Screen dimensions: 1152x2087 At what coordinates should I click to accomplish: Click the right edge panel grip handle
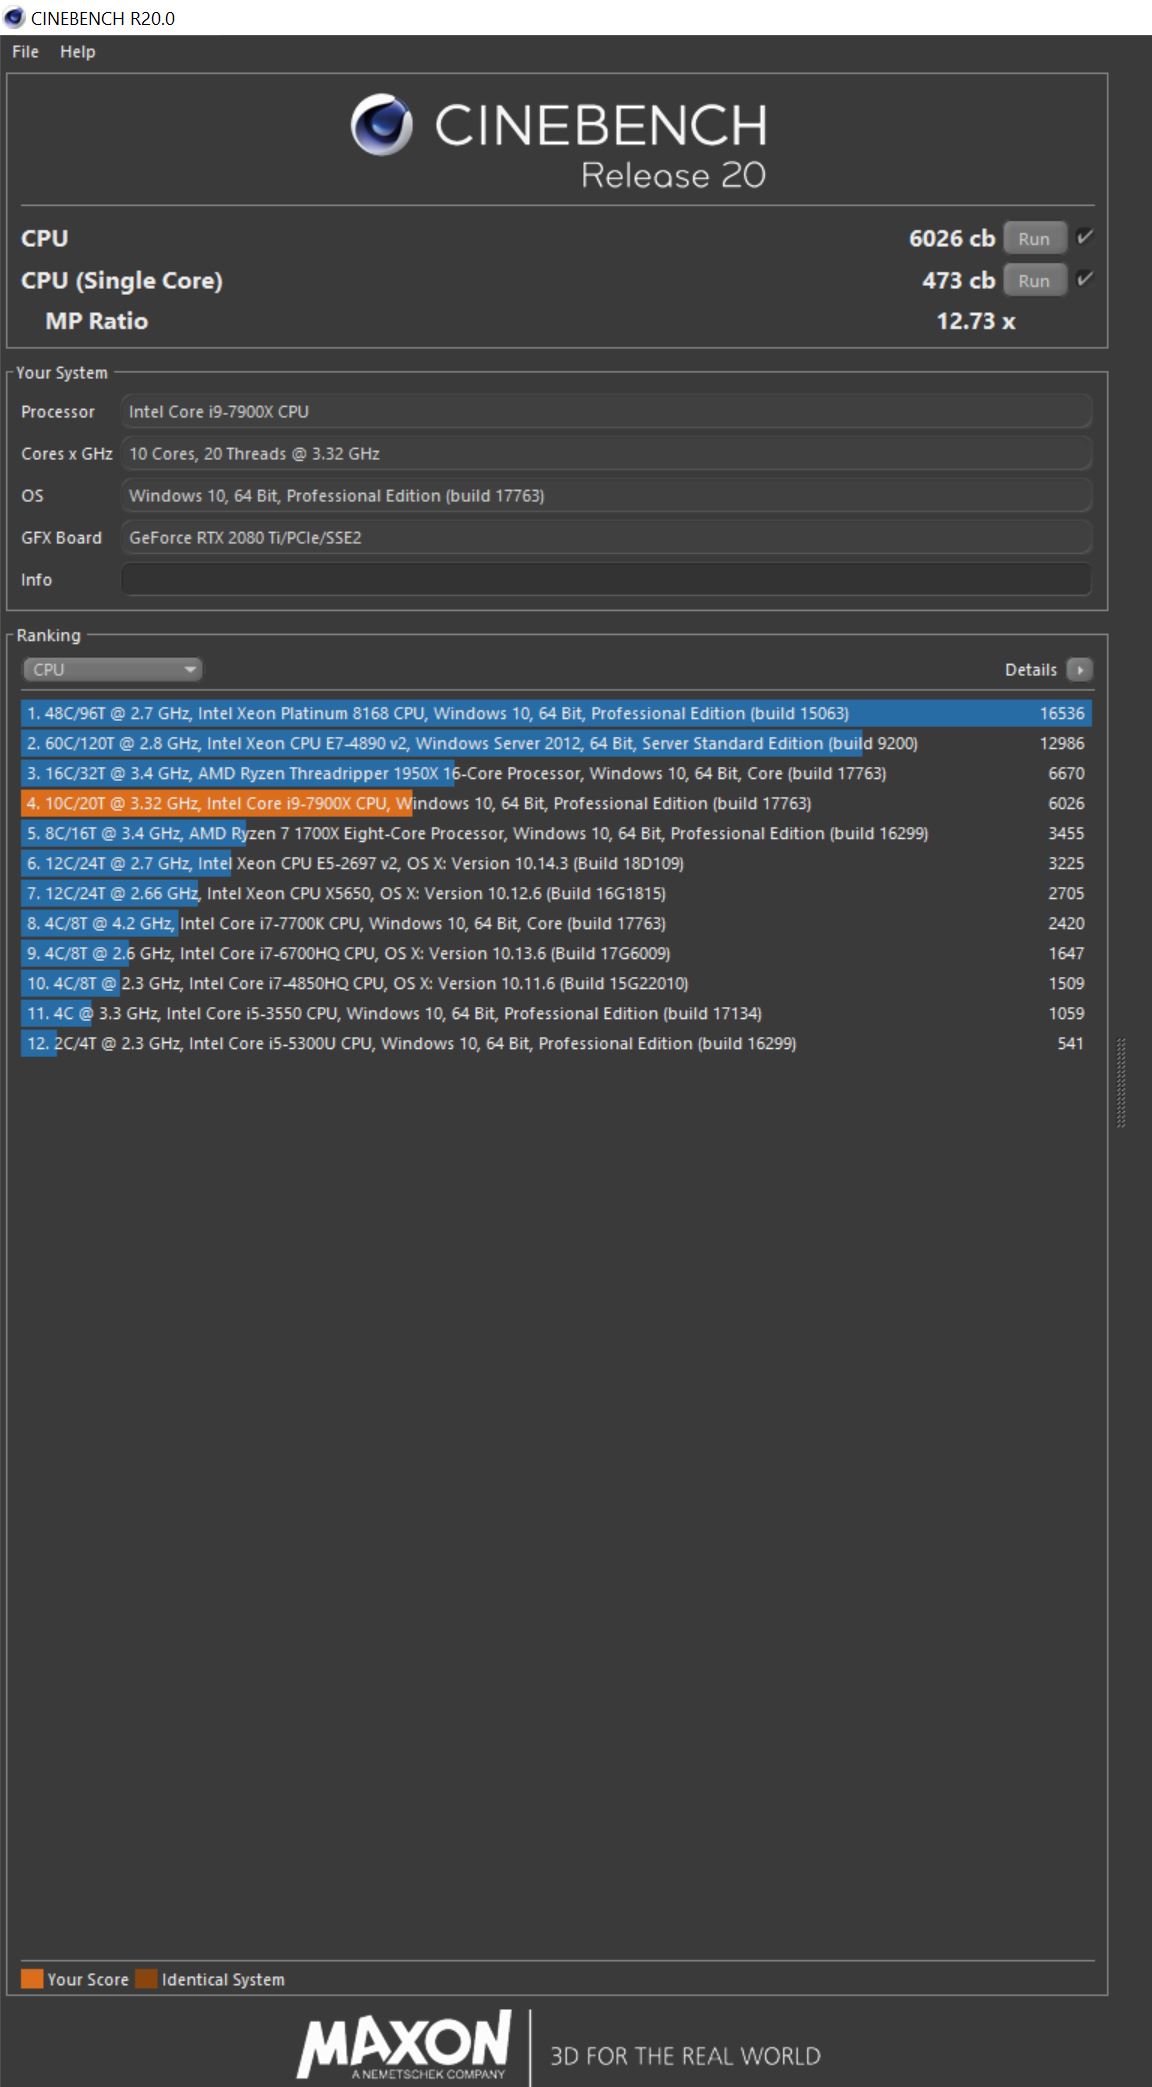[1121, 1083]
